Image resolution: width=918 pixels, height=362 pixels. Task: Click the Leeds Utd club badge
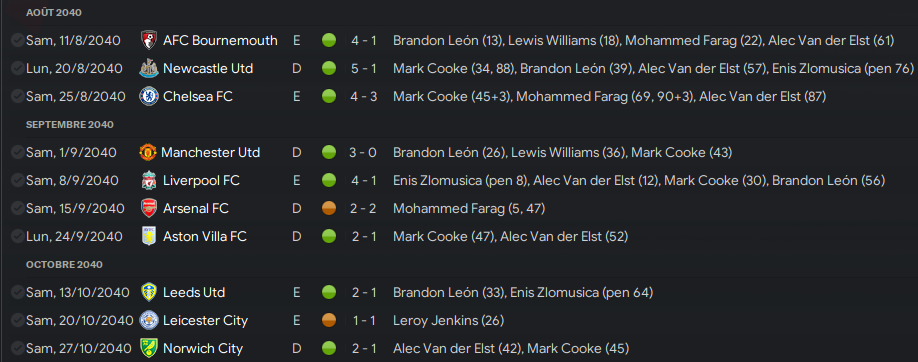pos(149,292)
